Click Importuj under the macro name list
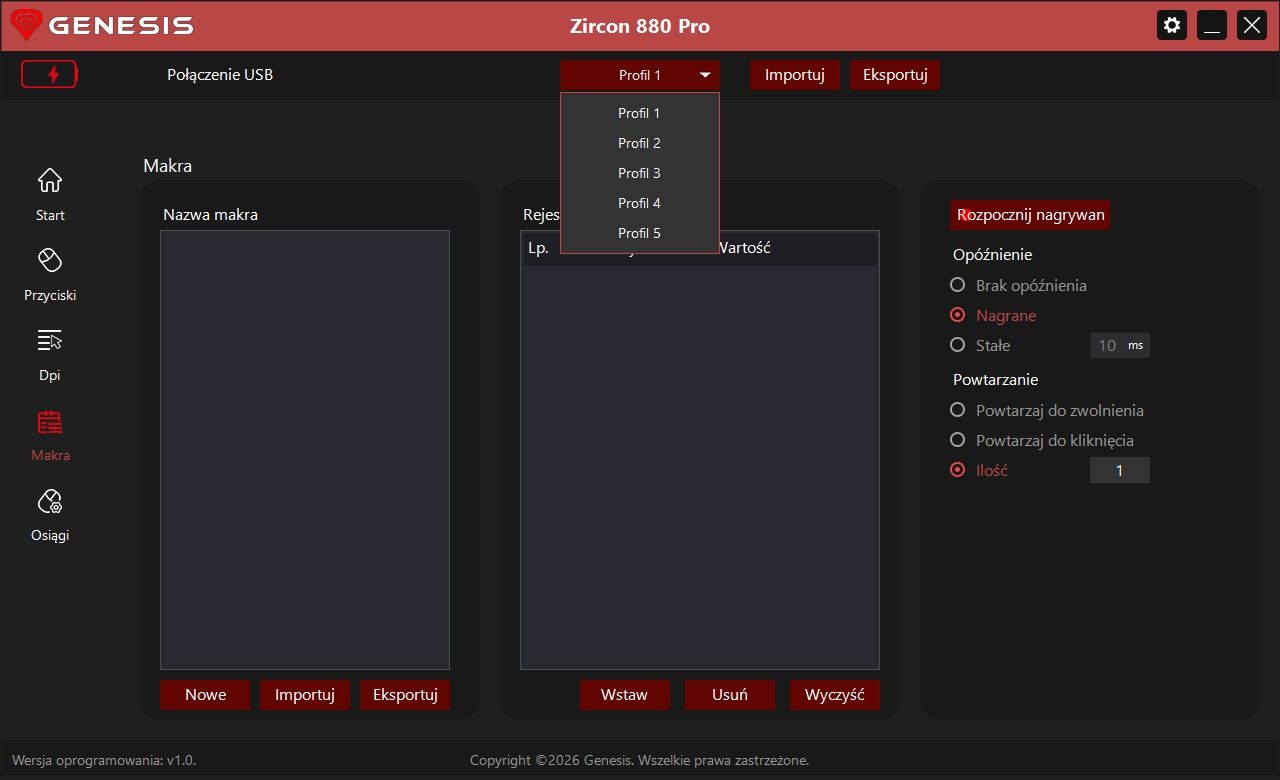This screenshot has height=780, width=1280. [x=305, y=695]
